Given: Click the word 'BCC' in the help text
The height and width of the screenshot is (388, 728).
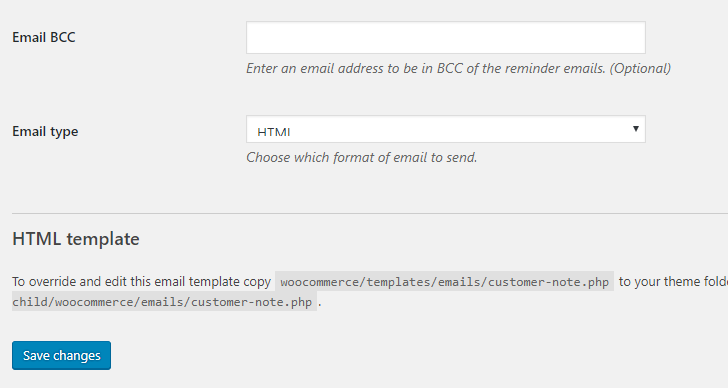Looking at the screenshot, I should [x=449, y=69].
